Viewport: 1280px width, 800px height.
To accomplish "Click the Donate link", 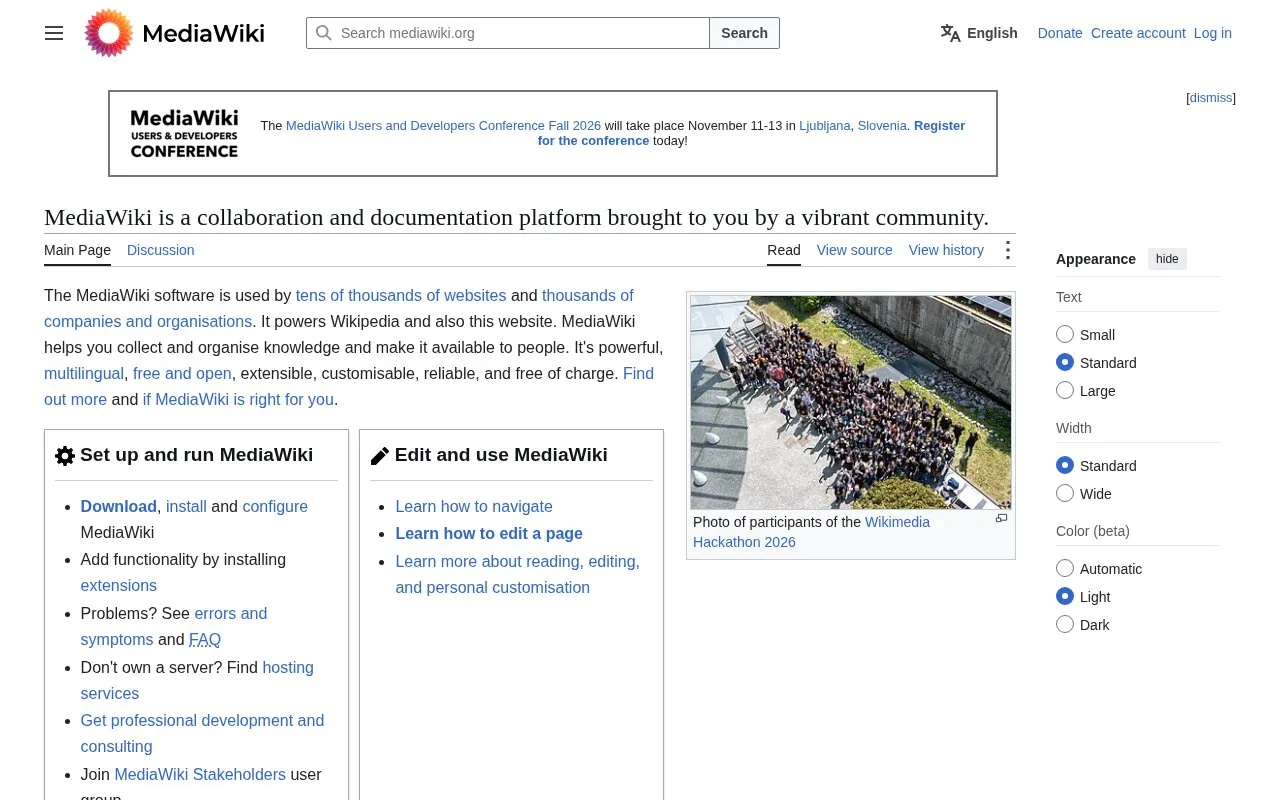I will point(1060,33).
